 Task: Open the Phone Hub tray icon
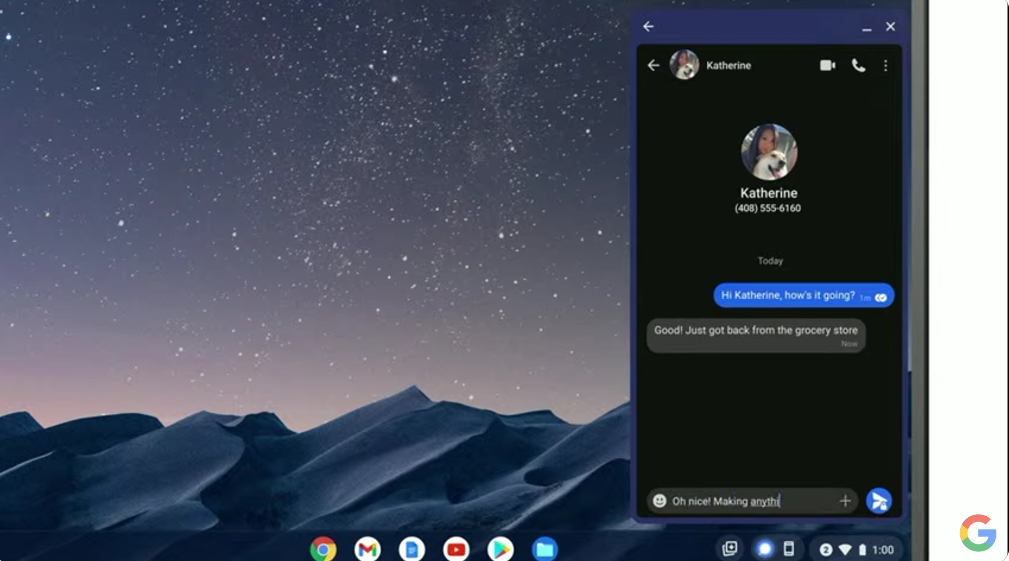pos(788,549)
